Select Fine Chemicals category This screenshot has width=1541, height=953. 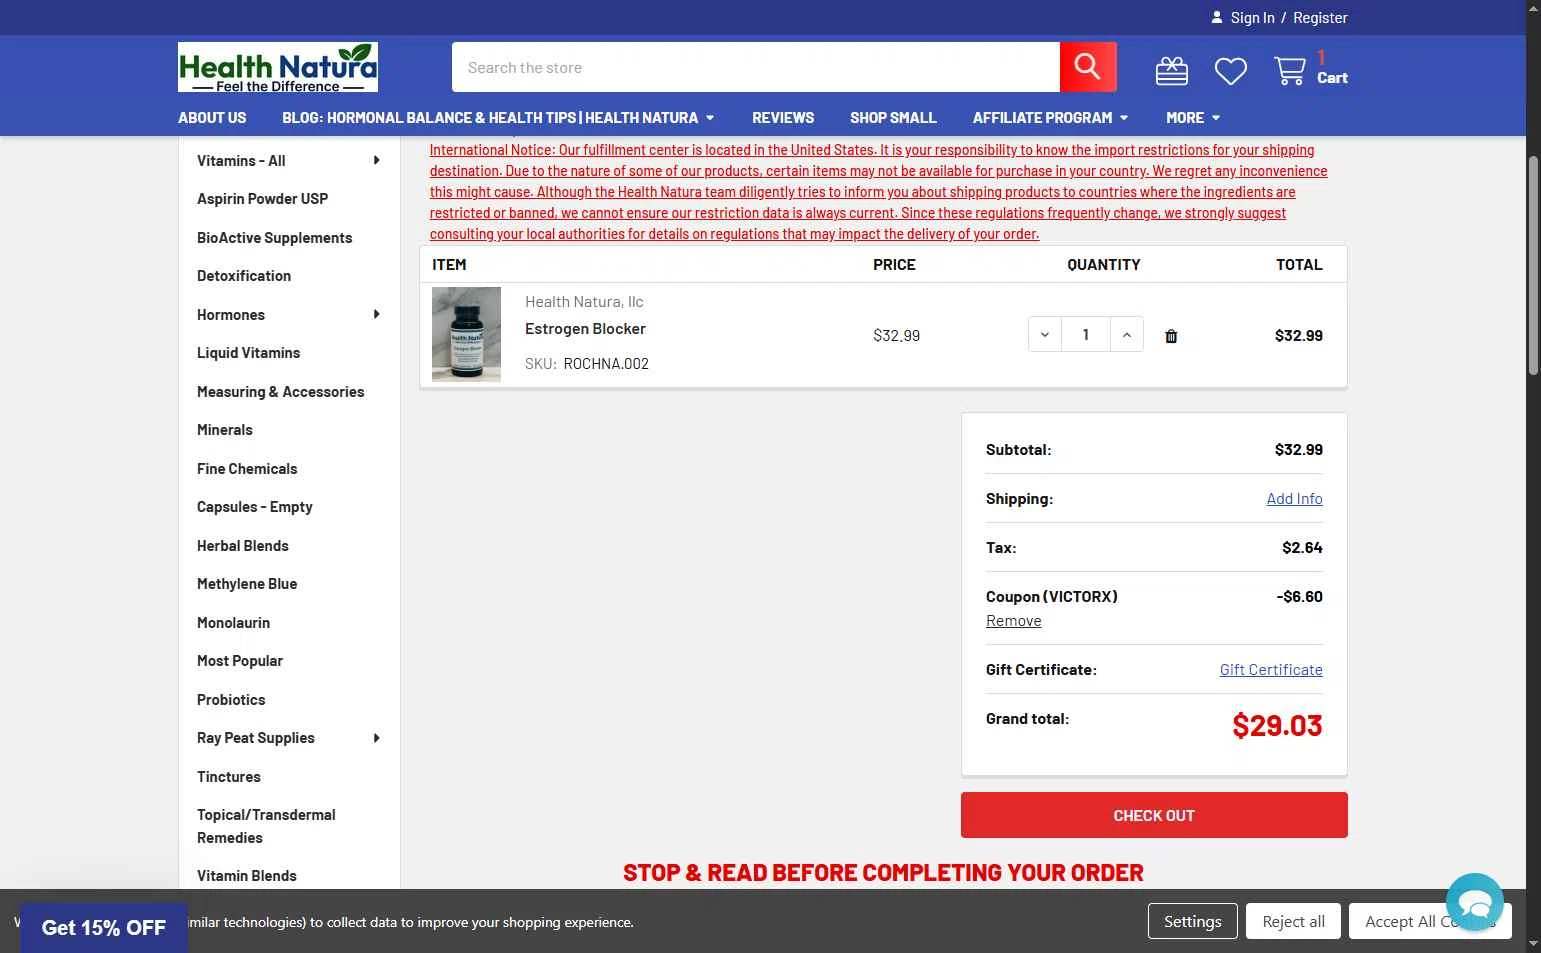(247, 468)
